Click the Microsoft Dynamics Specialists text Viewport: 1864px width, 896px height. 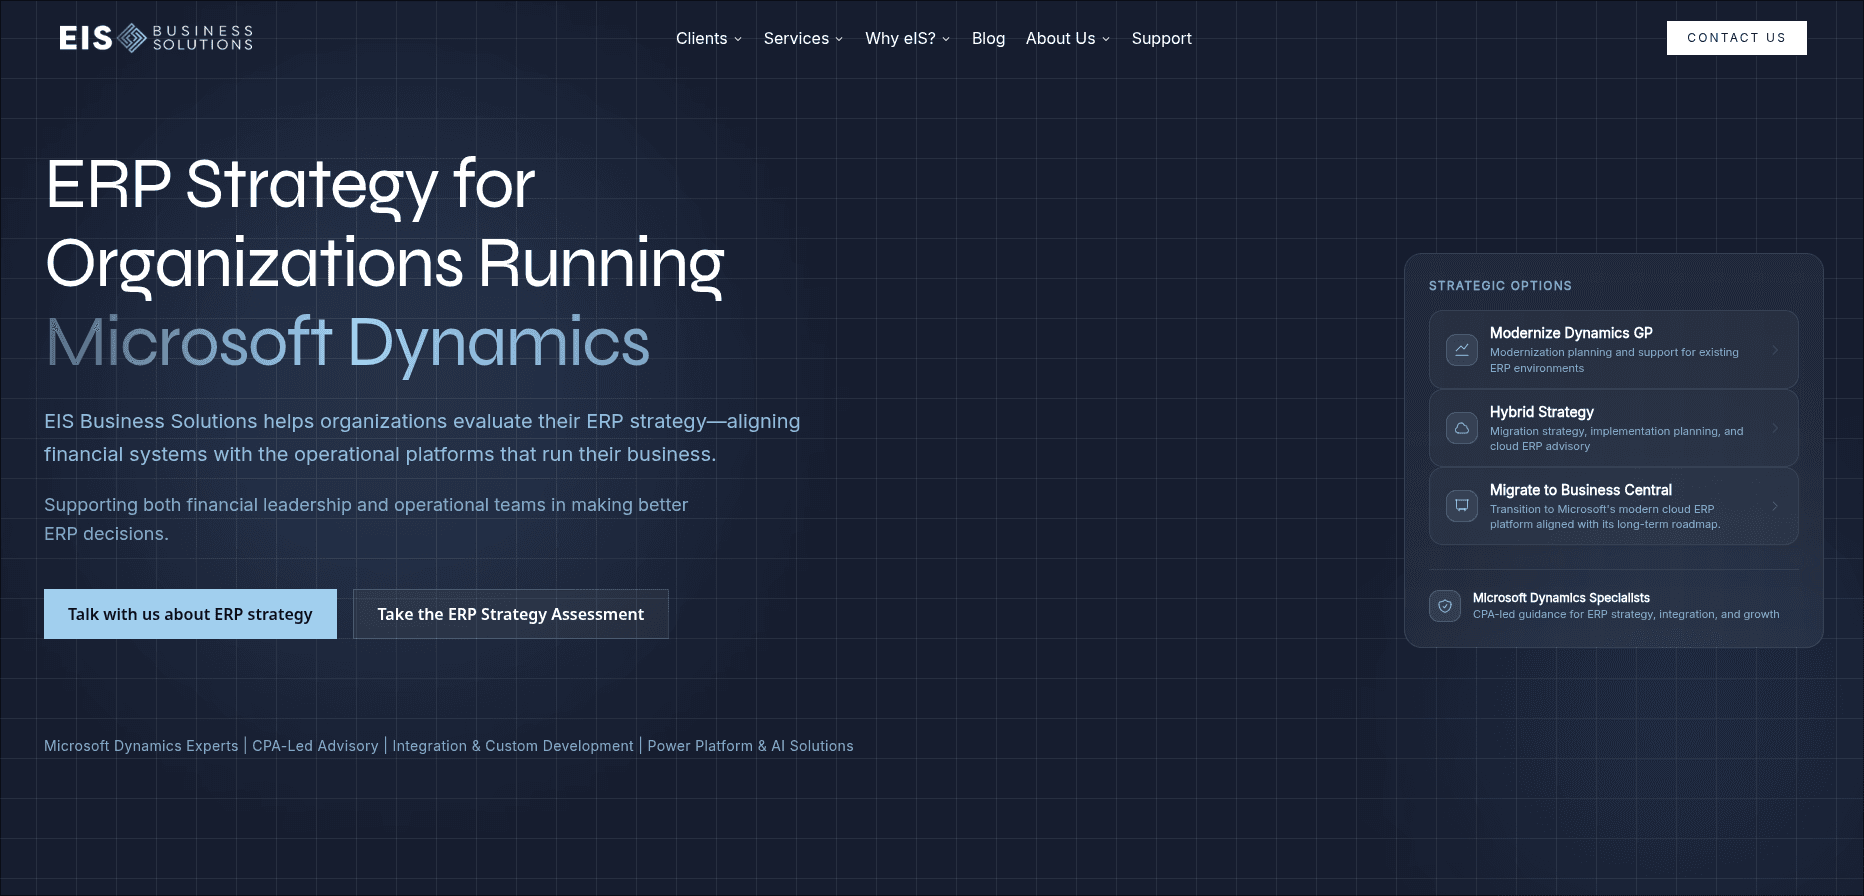(1560, 598)
